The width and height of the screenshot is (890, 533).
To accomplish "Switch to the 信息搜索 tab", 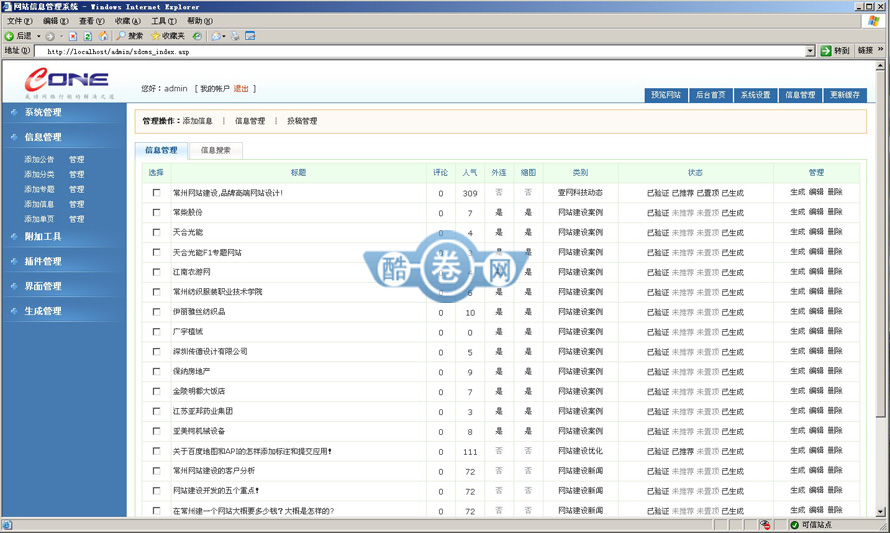I will pyautogui.click(x=216, y=150).
